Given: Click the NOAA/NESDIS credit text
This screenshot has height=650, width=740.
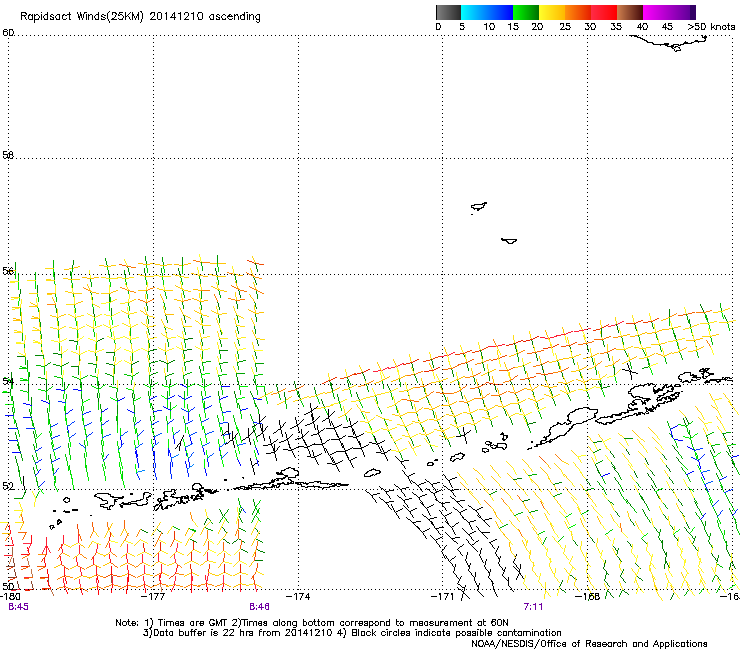Looking at the screenshot, I should pyautogui.click(x=589, y=644).
